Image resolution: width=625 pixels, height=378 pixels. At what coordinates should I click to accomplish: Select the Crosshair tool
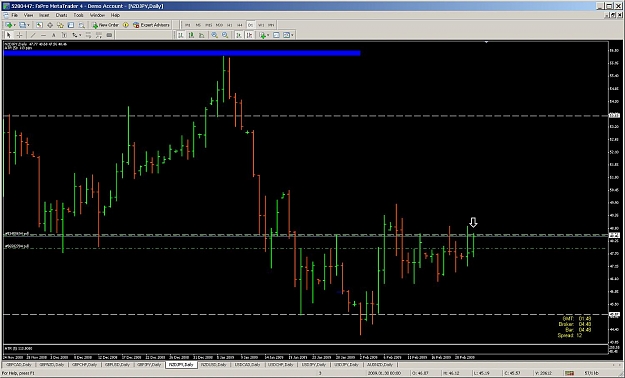(19, 35)
